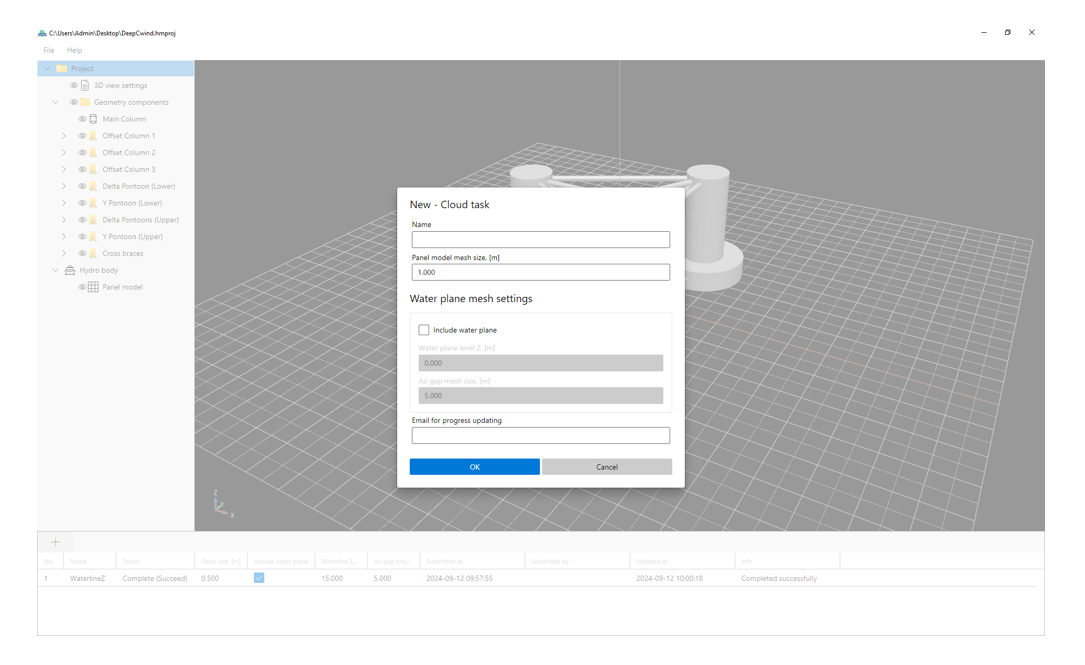Expand the Delta Pontoons (Upper) node

64,220
